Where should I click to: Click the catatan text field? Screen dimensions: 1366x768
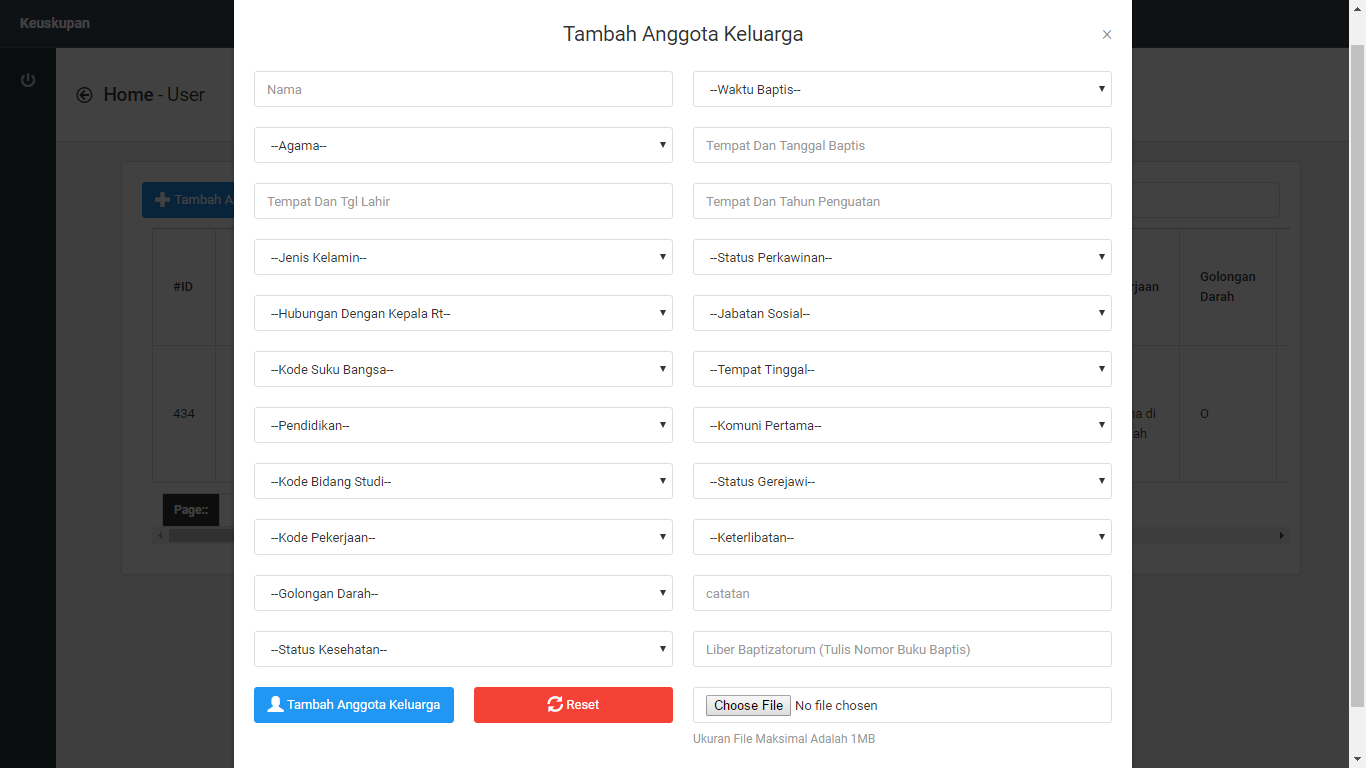[901, 593]
